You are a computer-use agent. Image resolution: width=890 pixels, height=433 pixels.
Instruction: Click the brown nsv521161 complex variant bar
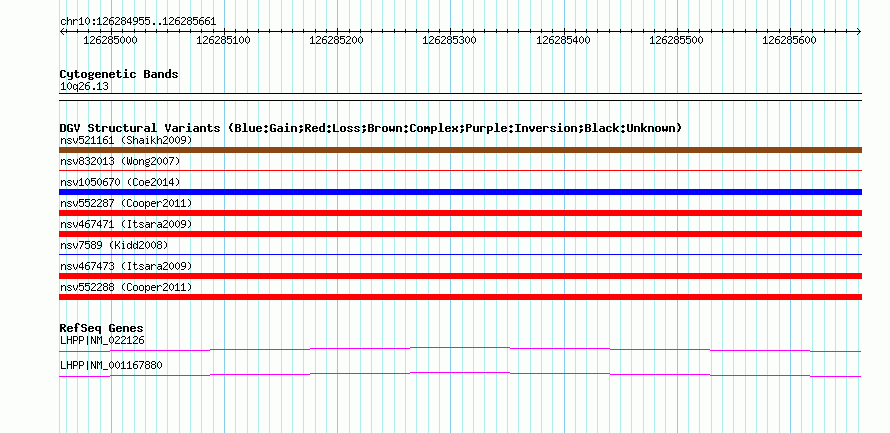point(460,150)
